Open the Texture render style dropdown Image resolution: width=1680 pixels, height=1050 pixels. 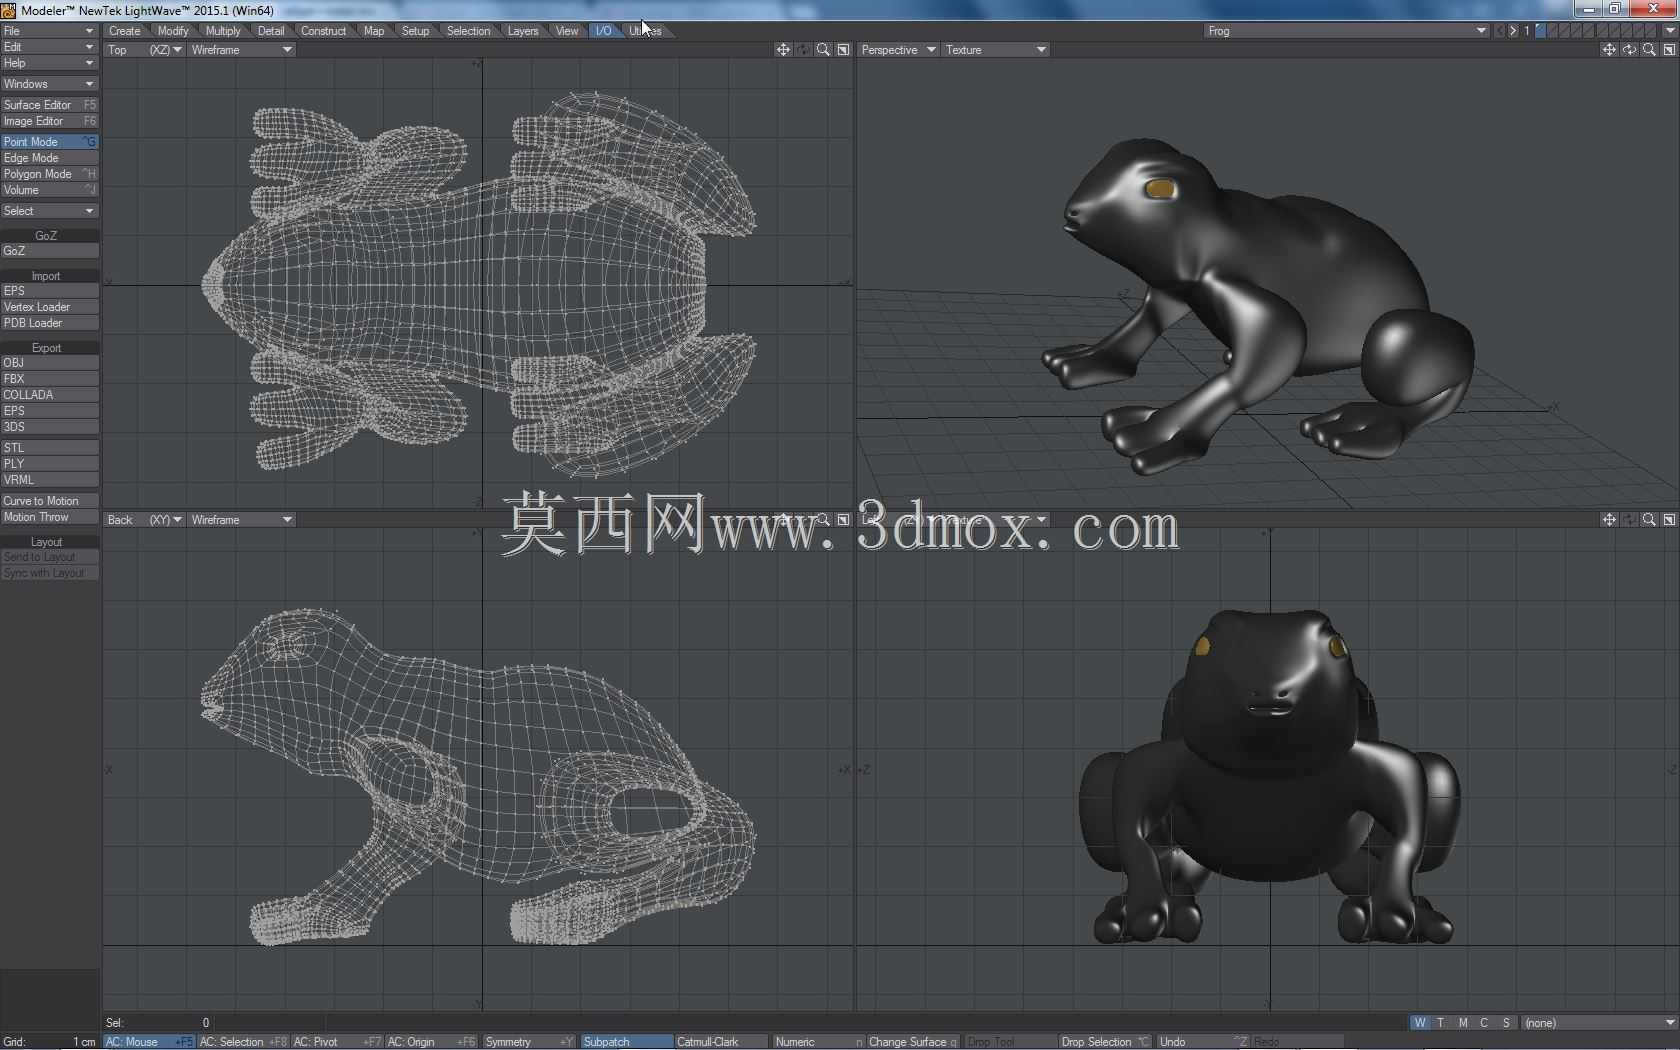pos(995,50)
